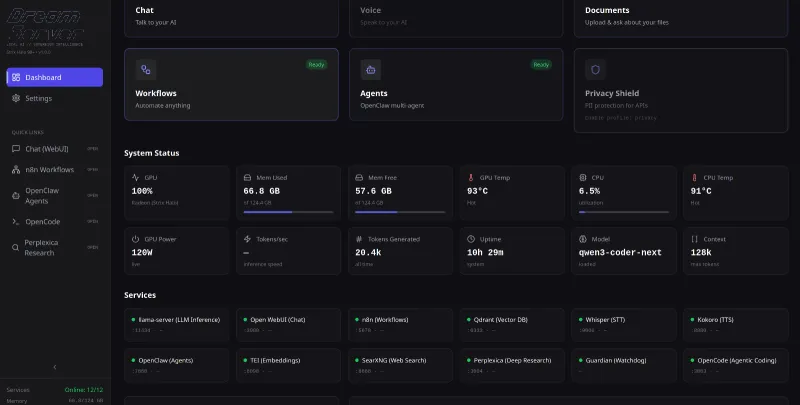Screen dimensions: 800x405
Task: Select the TEI (Embeddings) service
Action: tap(288, 365)
